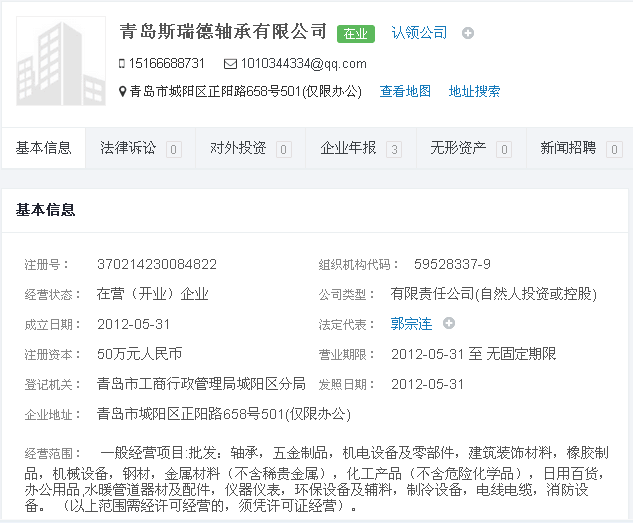Switch to the 法律诉讼 tab
The image size is (633, 523).
coord(128,148)
